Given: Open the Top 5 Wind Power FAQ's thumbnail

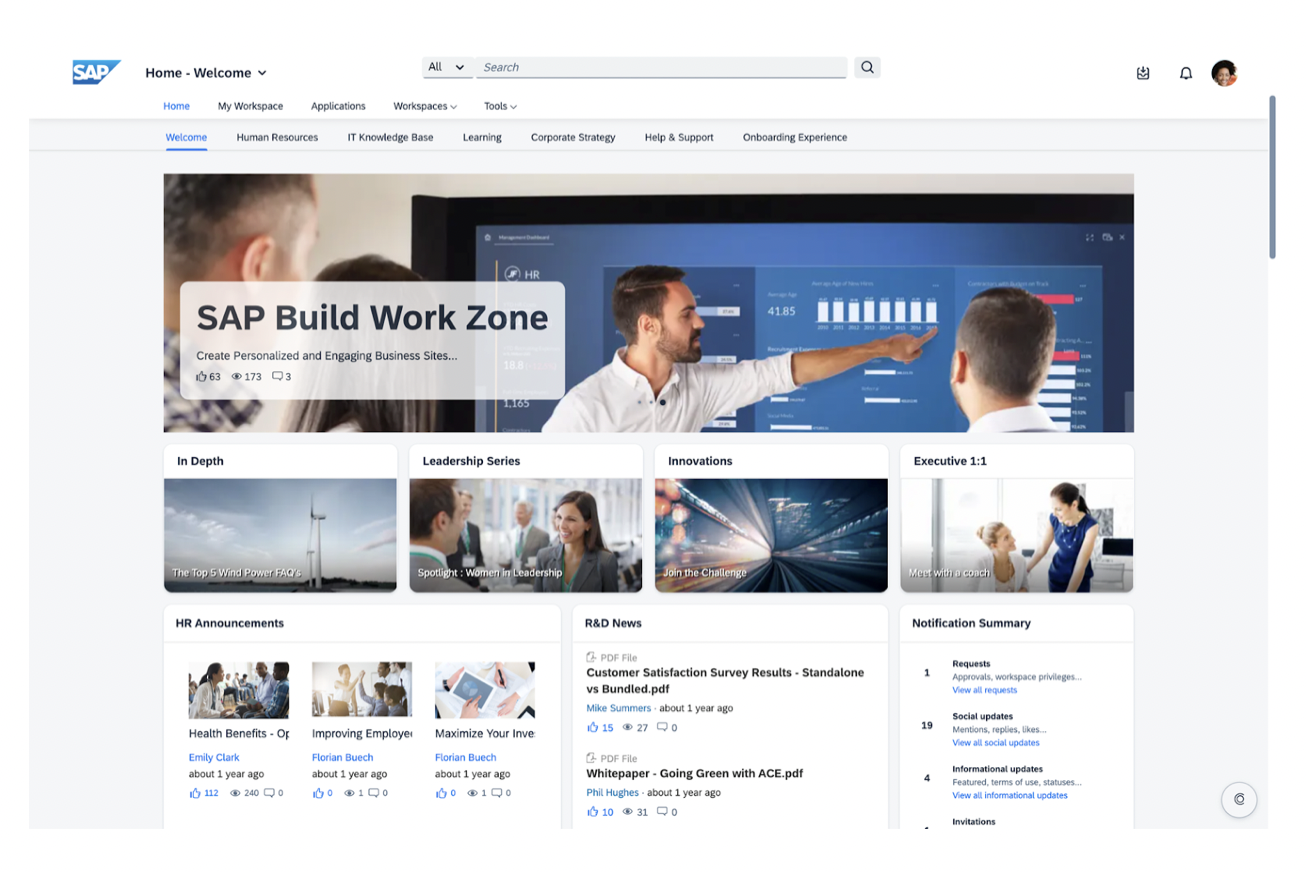Looking at the screenshot, I should pos(280,535).
